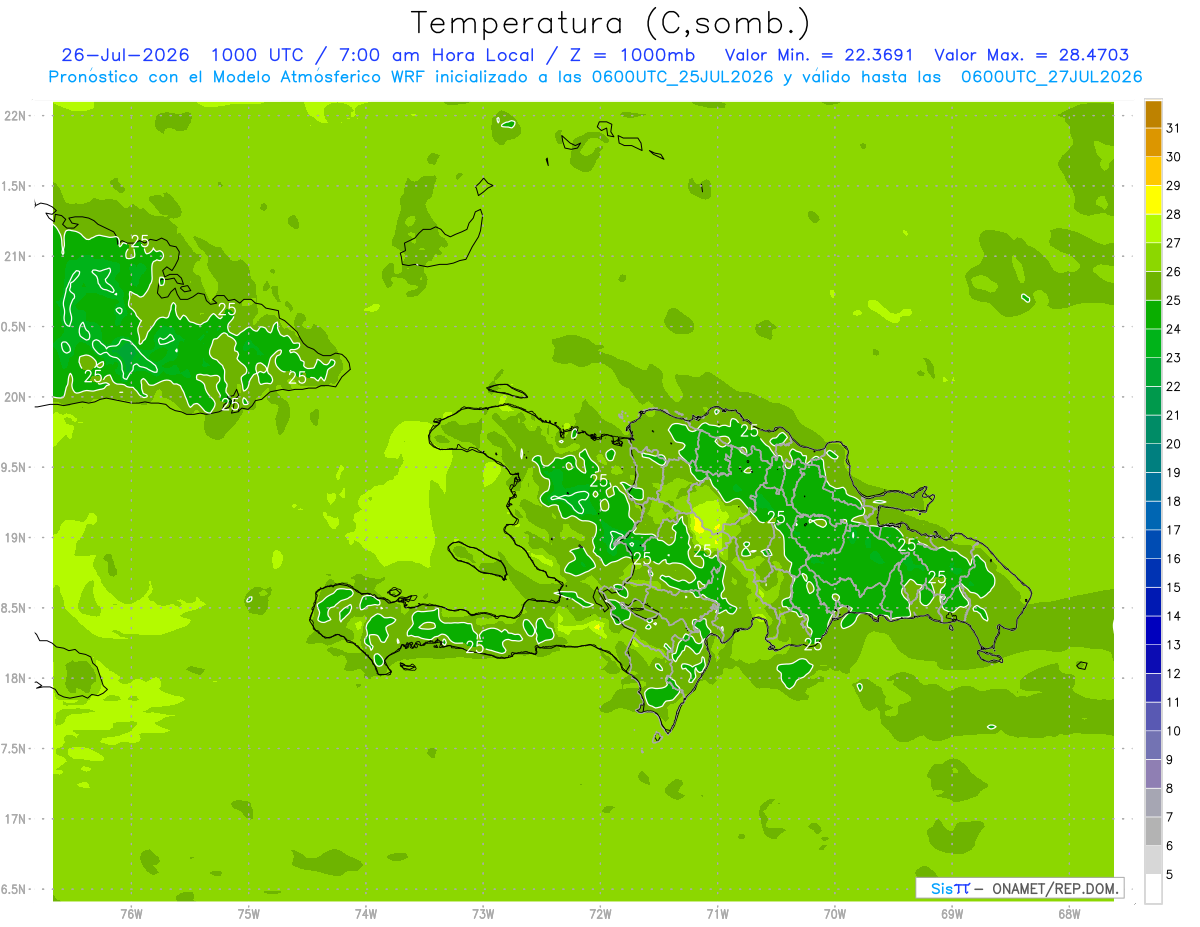The image size is (1200, 927).
Task: Click the '70W' longitude axis label
Action: point(834,914)
